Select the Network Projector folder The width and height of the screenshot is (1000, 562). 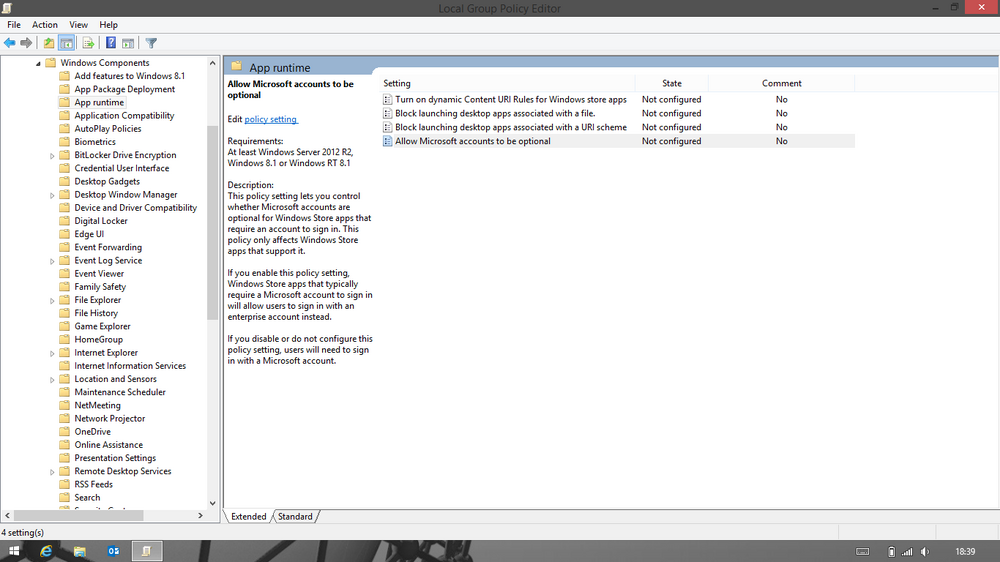pyautogui.click(x=109, y=419)
